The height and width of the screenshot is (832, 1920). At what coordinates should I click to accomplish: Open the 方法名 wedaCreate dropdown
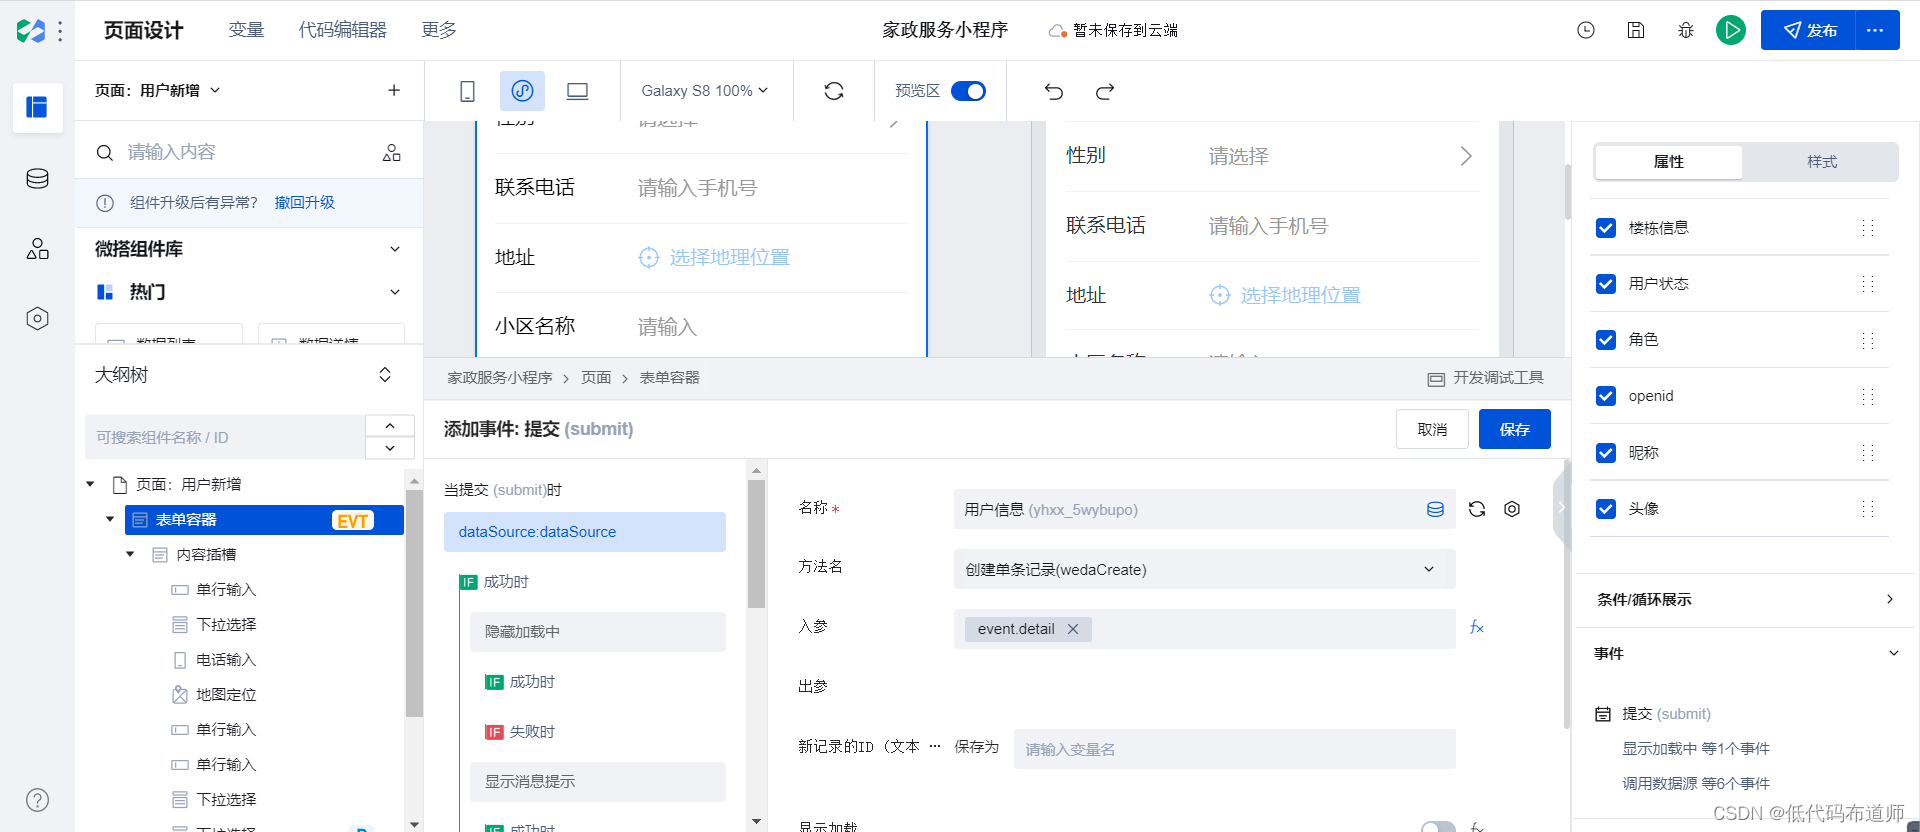[1204, 569]
